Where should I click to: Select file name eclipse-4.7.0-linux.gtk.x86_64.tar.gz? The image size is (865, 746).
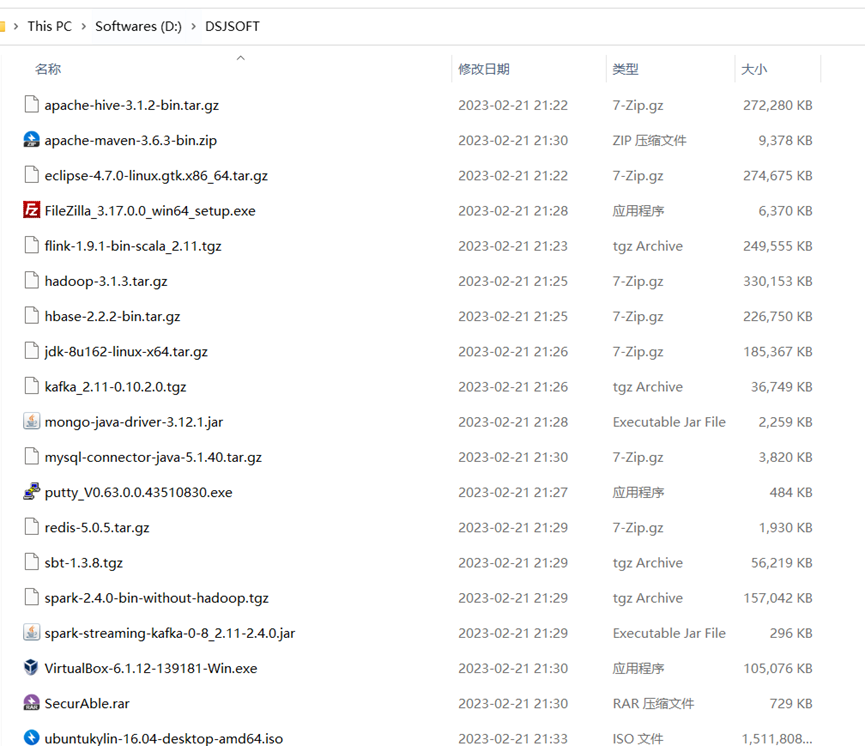(x=156, y=175)
